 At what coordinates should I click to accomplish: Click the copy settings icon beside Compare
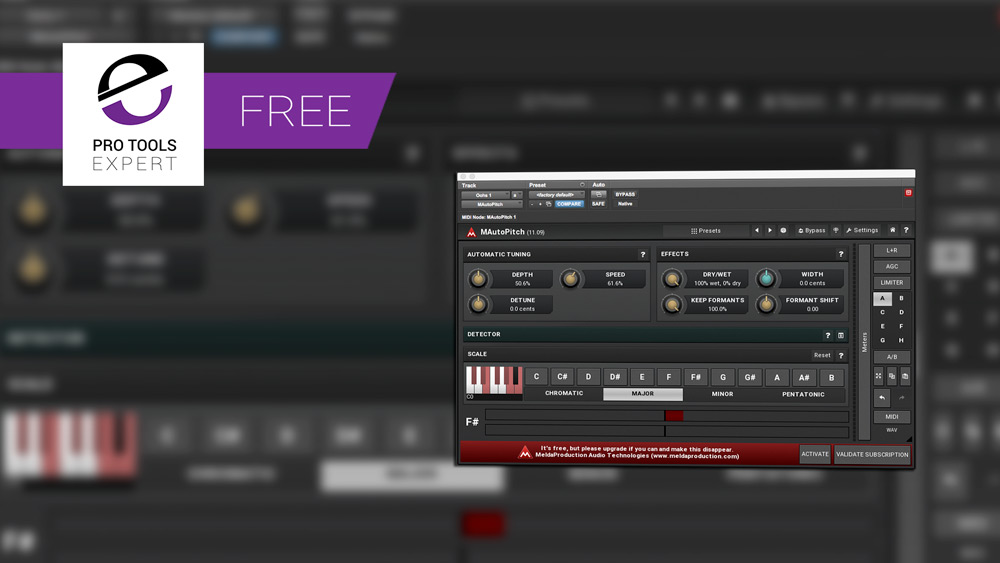coord(548,204)
